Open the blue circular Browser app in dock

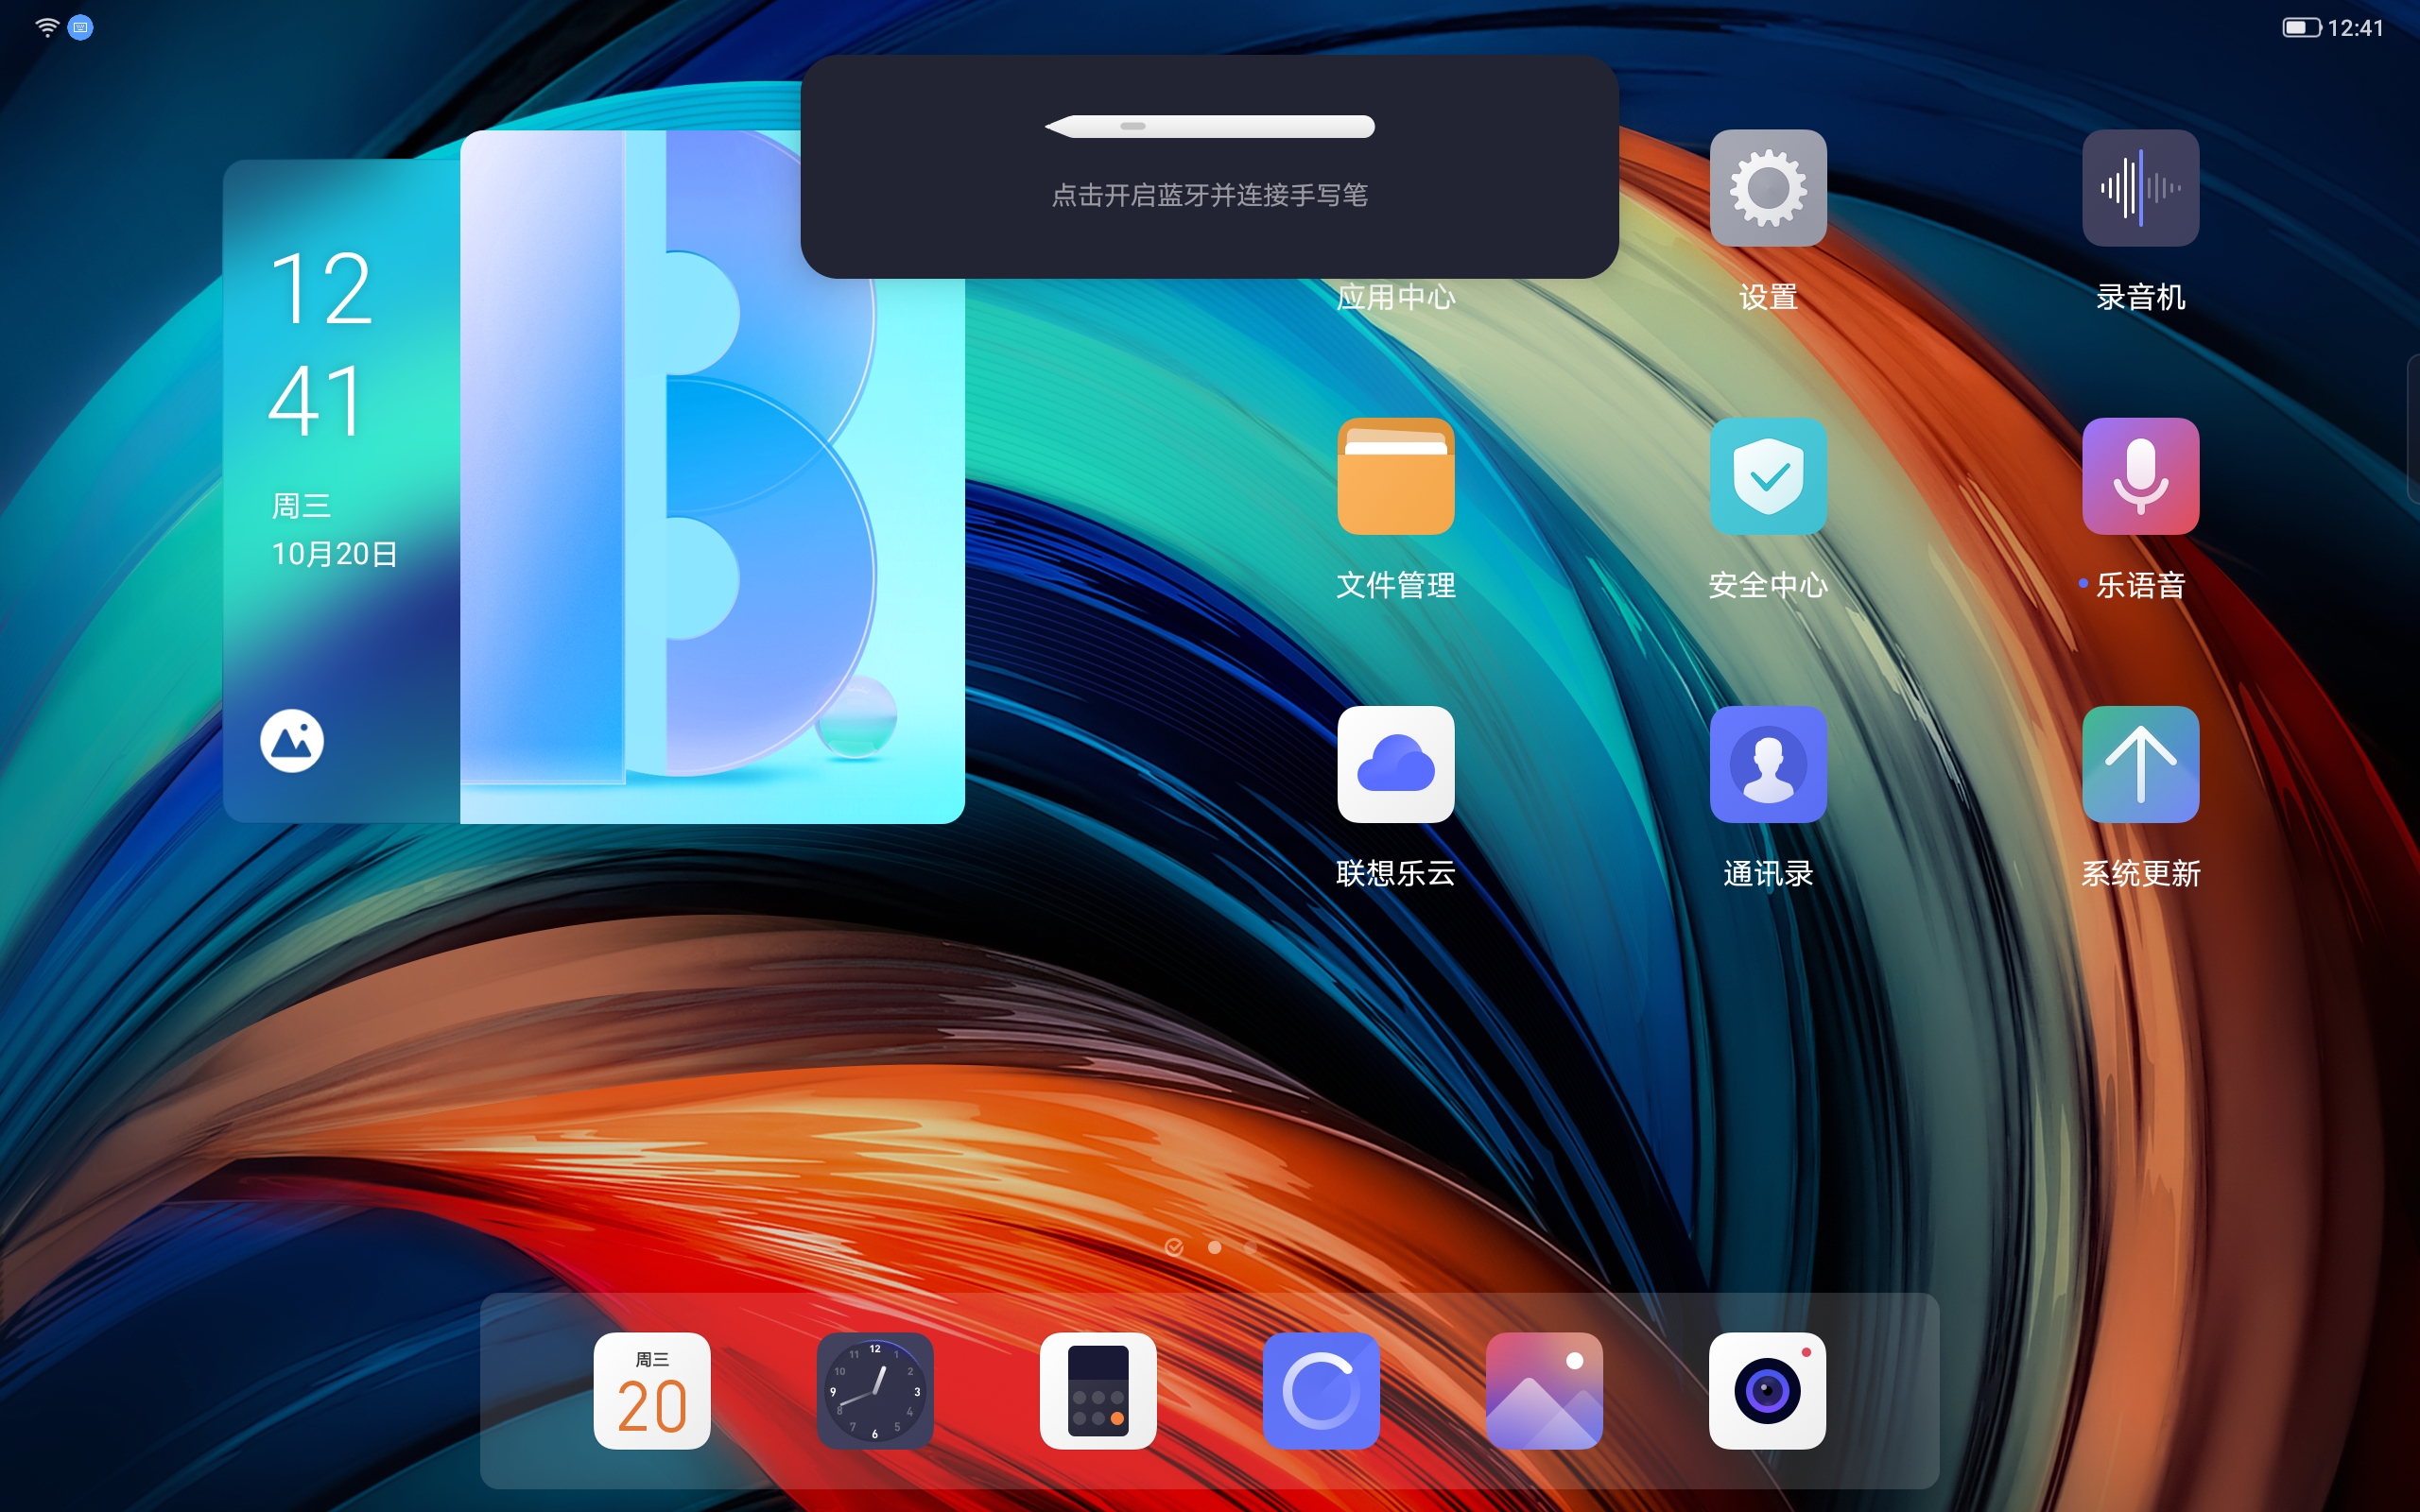tap(1321, 1390)
